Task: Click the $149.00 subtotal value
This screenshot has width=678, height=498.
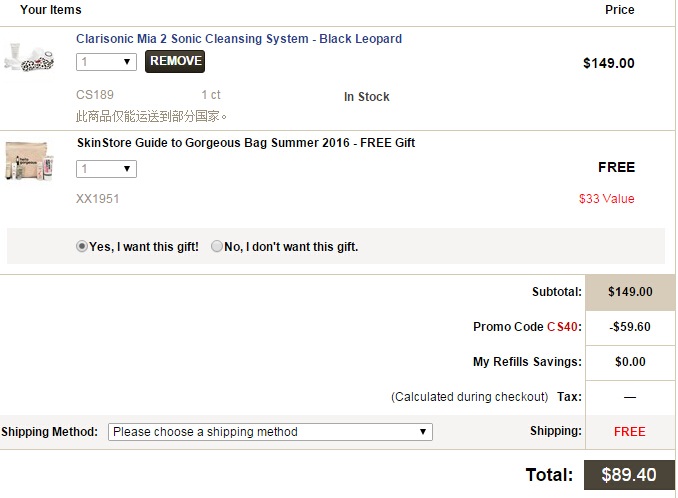Action: point(630,292)
